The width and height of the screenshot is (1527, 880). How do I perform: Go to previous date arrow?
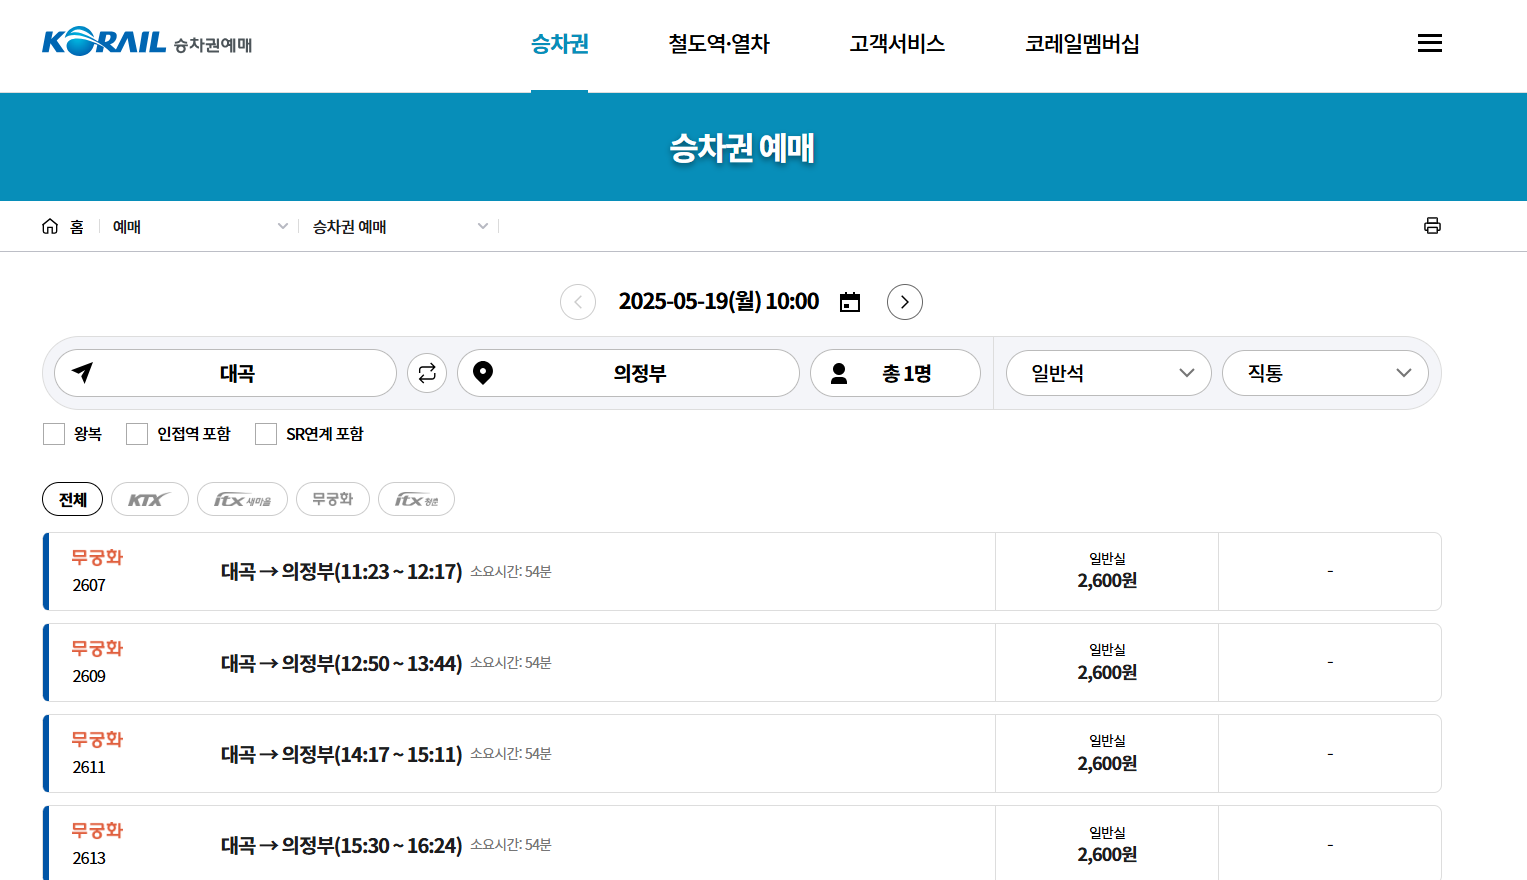pos(578,302)
